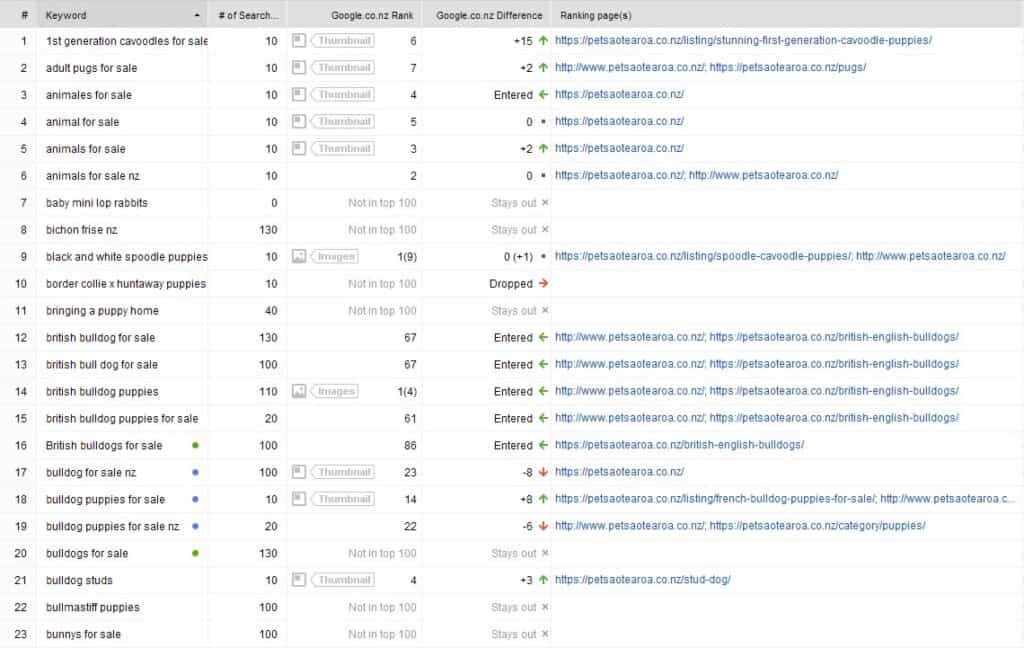1024x648 pixels.
Task: Open the french-bulldog-puppies-for-sale listing link
Action: (x=715, y=498)
